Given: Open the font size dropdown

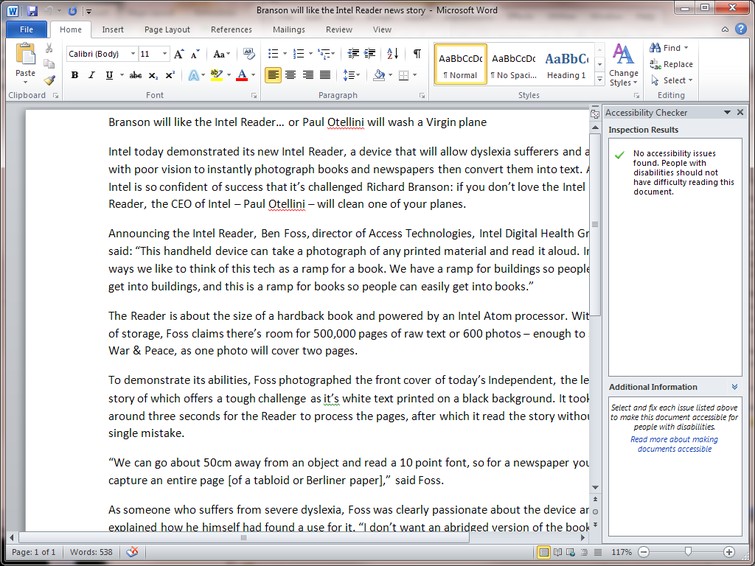Looking at the screenshot, I should pos(165,53).
